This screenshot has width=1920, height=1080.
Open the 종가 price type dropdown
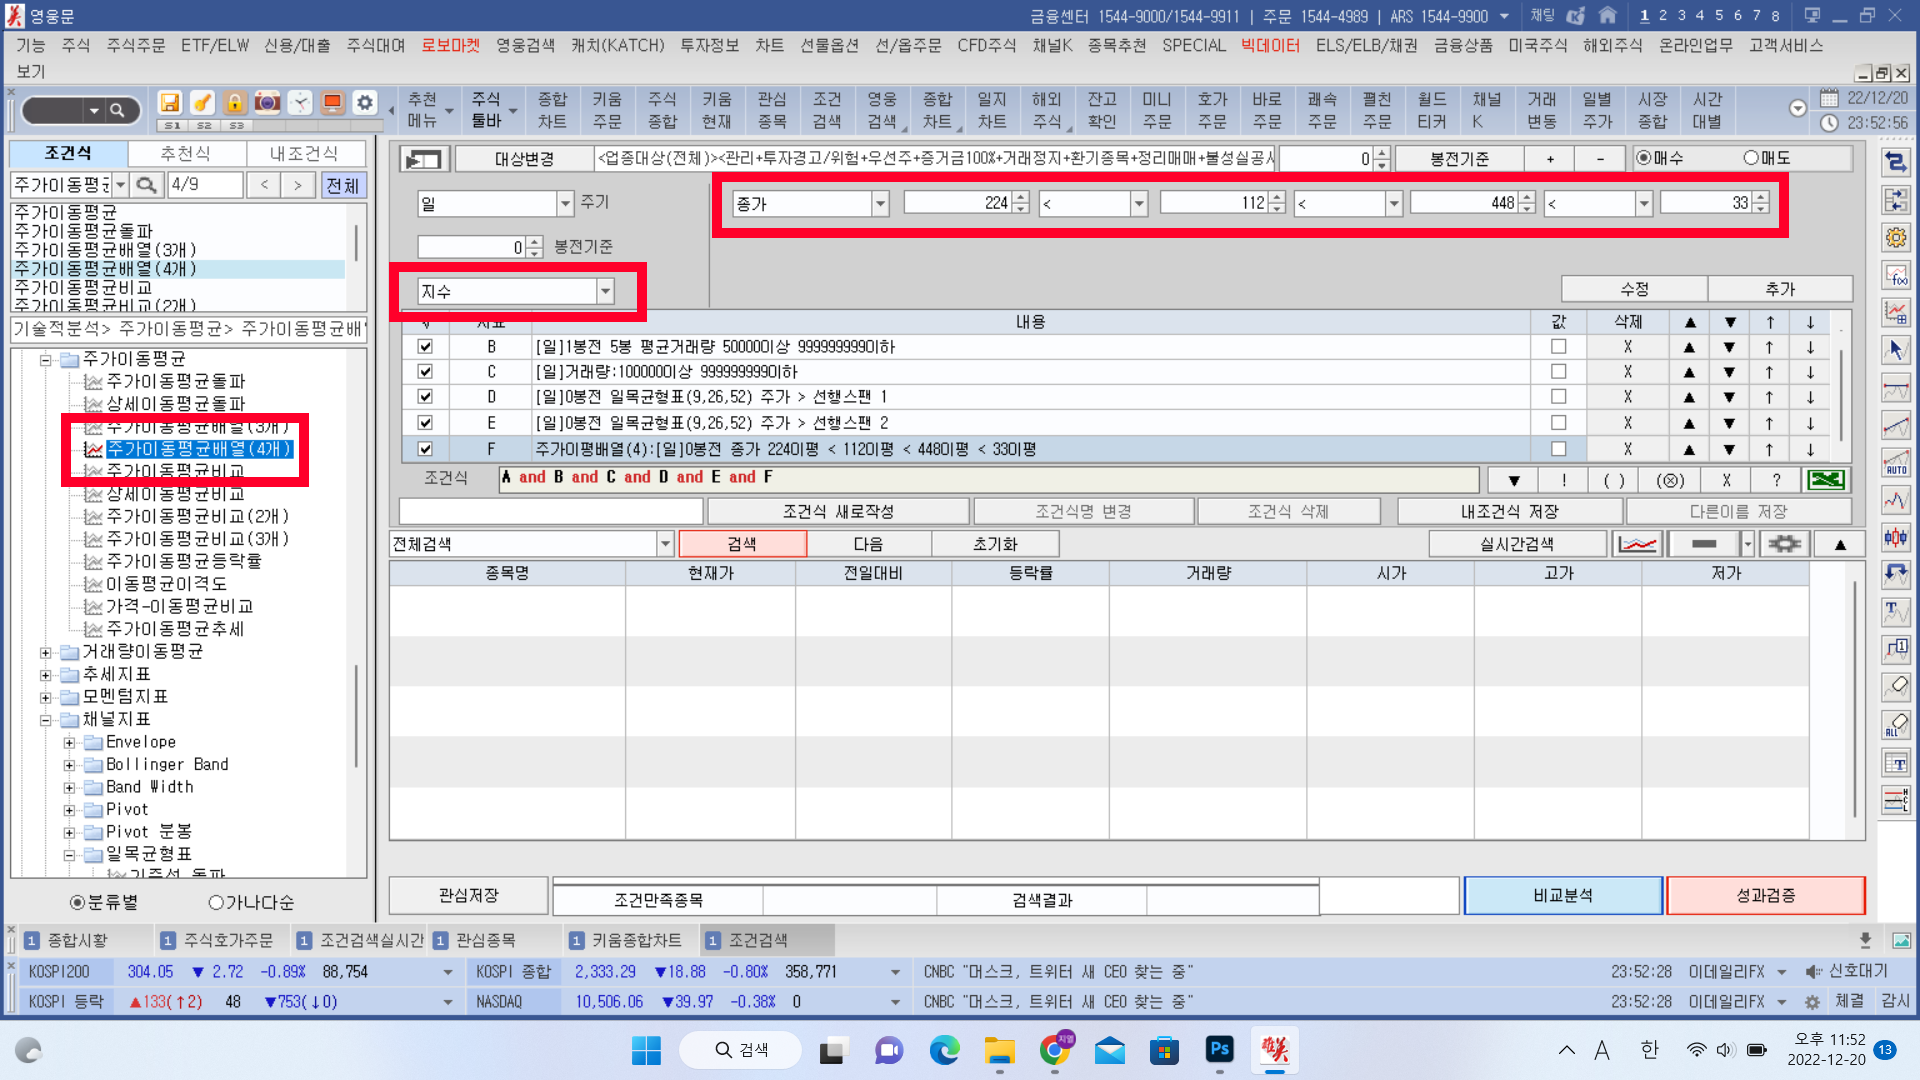coord(880,204)
